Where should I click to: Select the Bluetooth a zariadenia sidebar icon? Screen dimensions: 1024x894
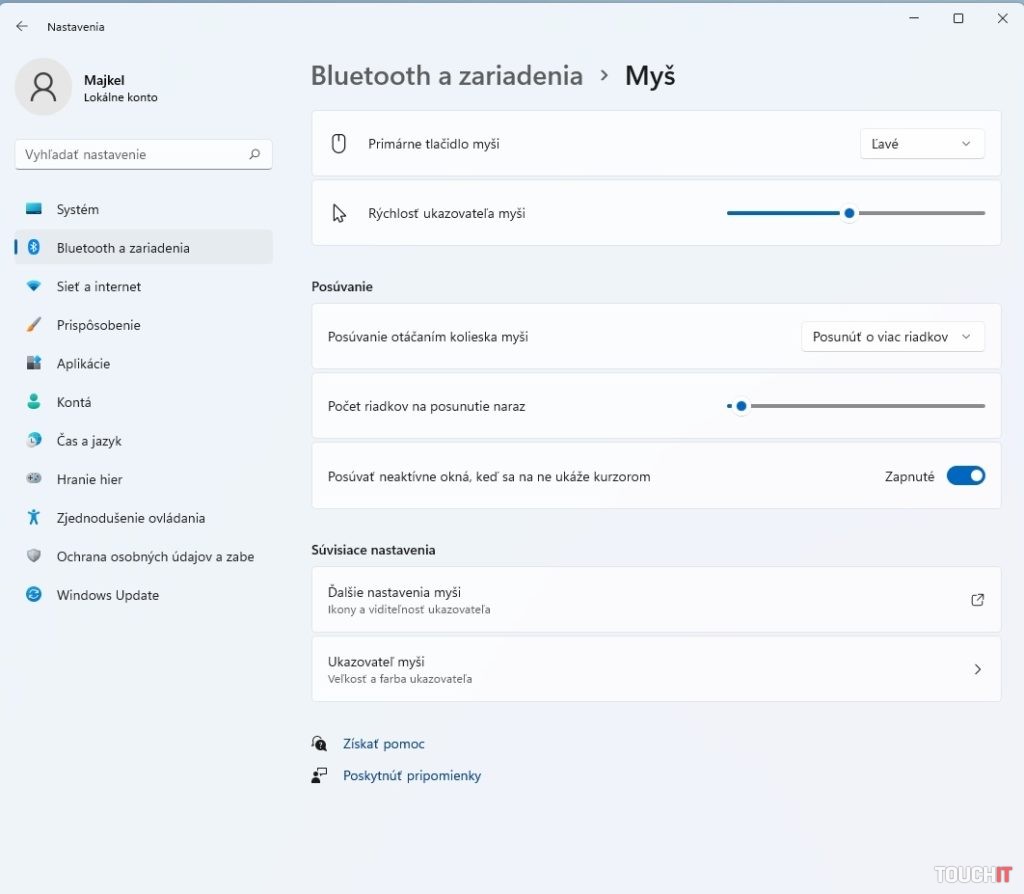coord(34,247)
